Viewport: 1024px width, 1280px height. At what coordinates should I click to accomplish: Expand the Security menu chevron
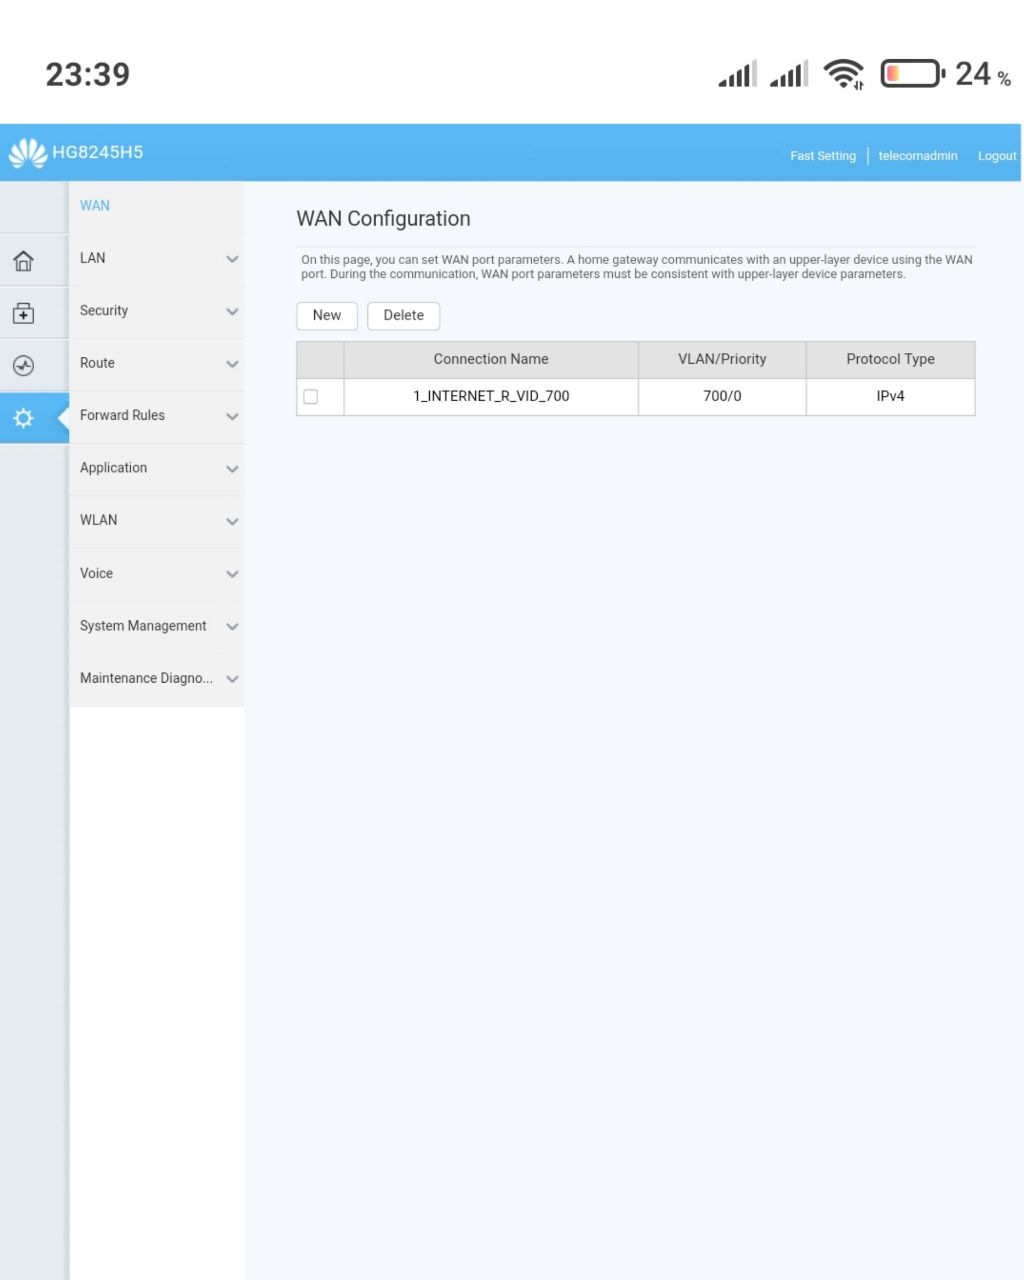(232, 311)
